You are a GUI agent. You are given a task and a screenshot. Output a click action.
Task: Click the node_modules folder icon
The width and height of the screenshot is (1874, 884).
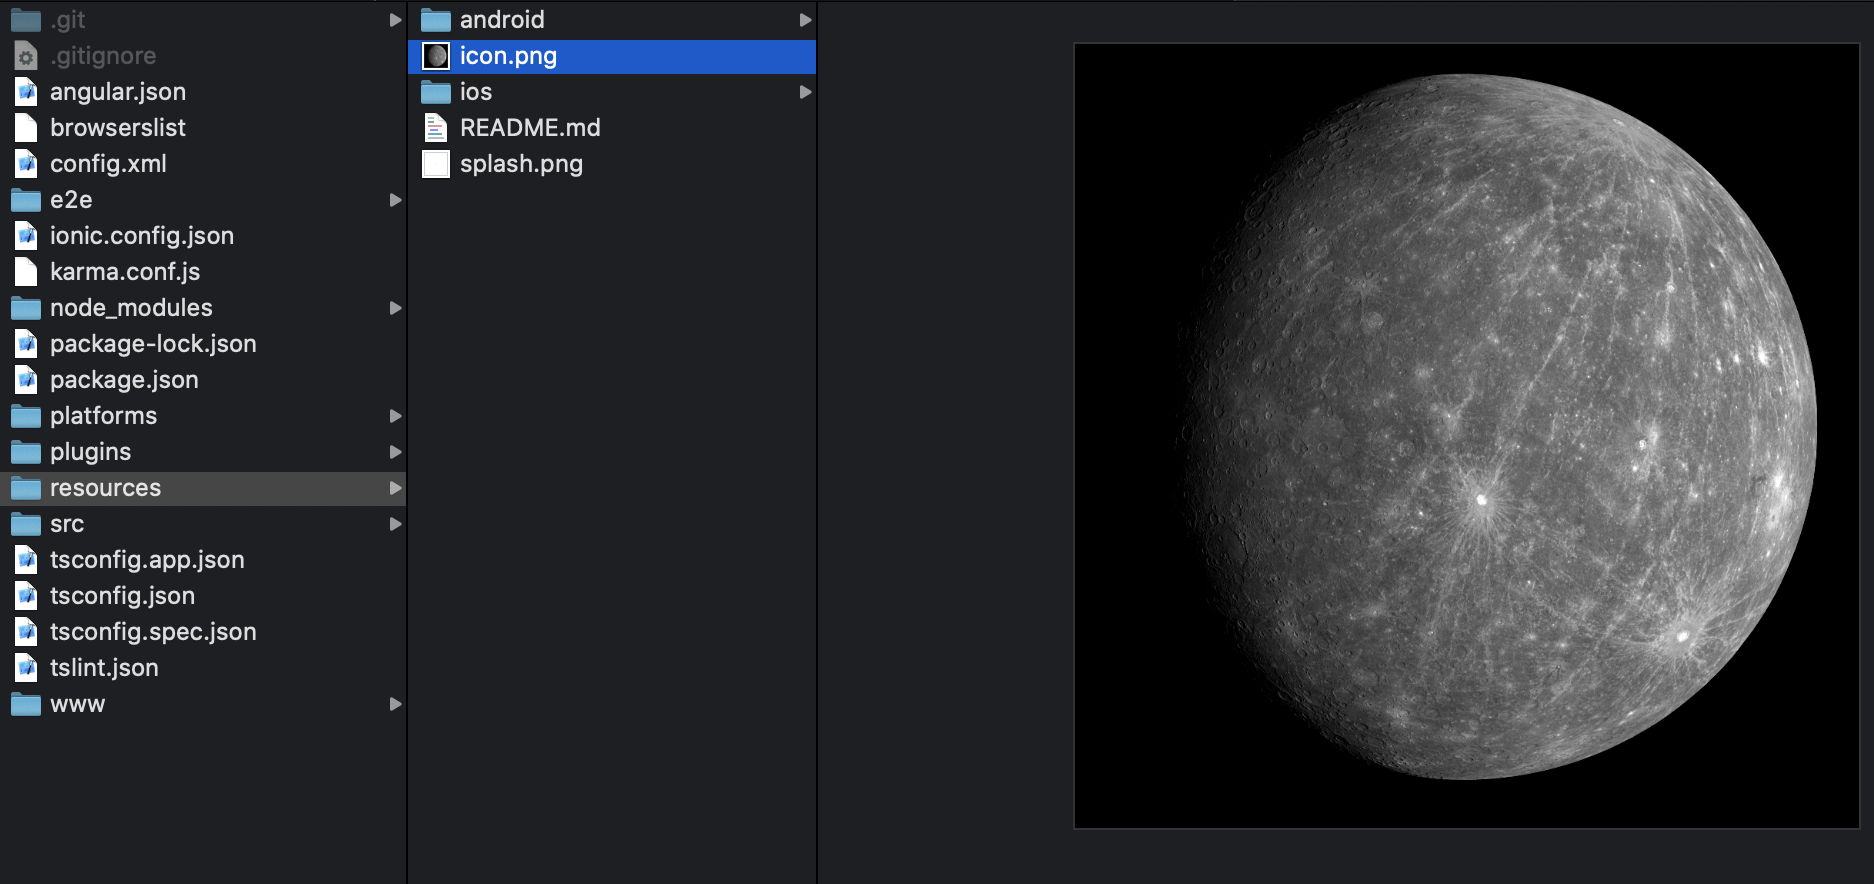click(x=25, y=308)
